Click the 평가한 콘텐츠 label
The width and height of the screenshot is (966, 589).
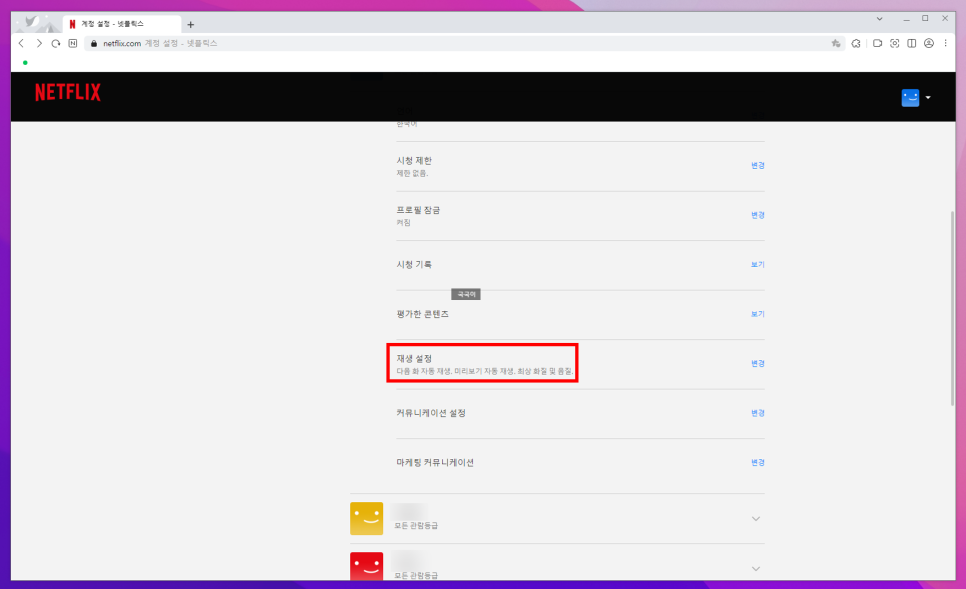[423, 314]
